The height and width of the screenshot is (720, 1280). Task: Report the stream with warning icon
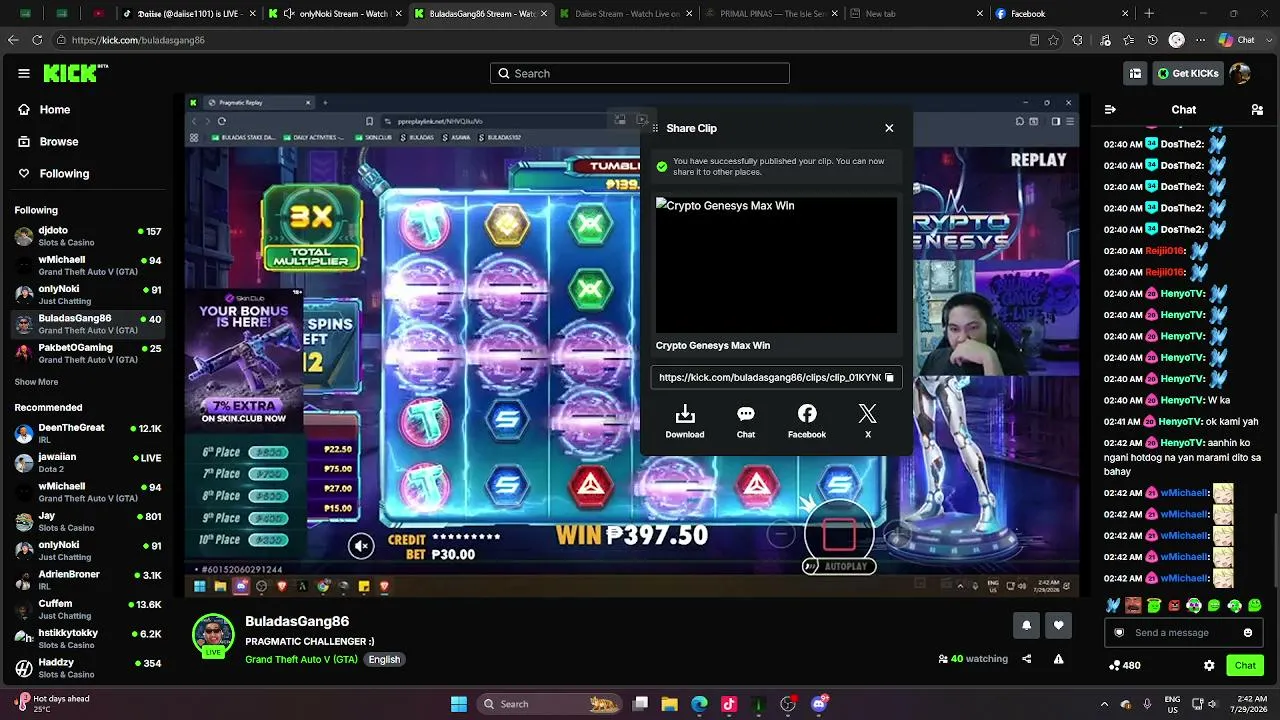pos(1058,659)
